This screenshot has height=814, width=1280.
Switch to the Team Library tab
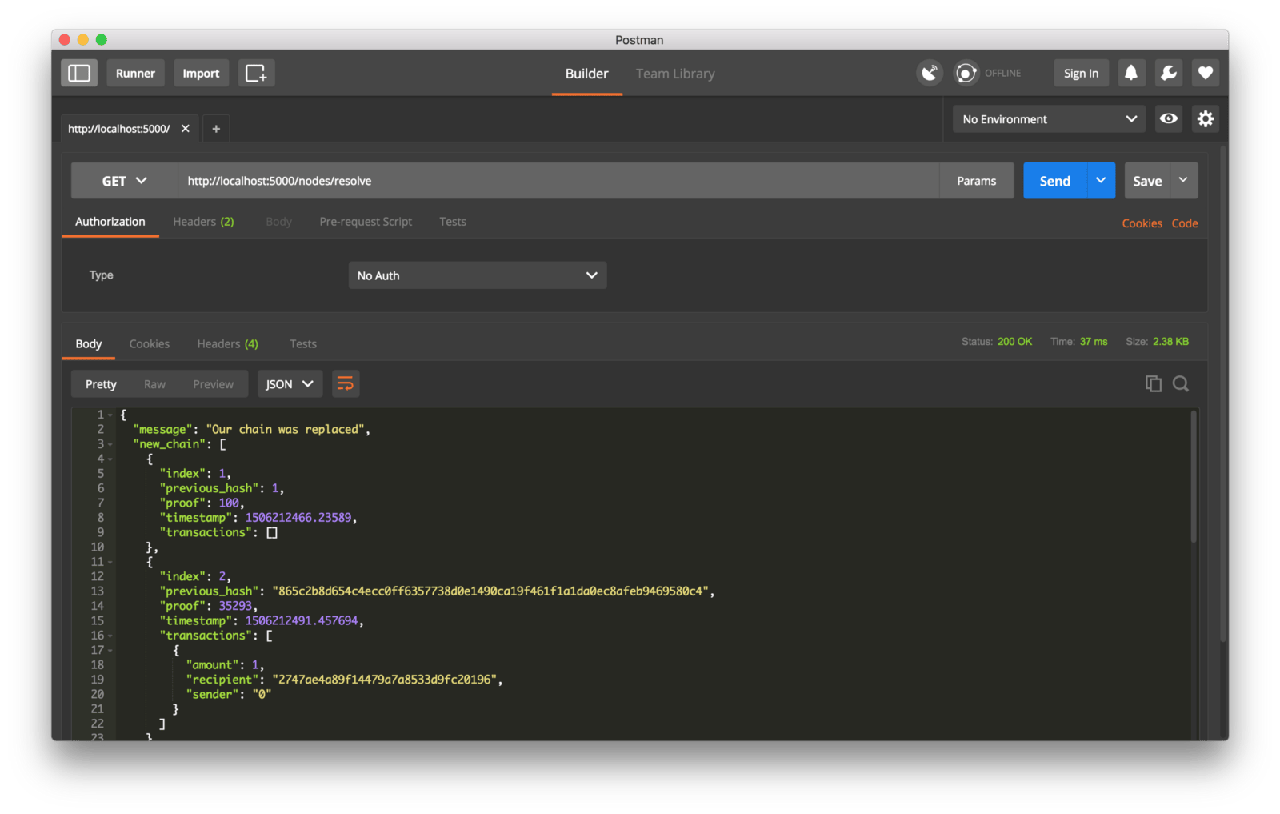point(675,73)
